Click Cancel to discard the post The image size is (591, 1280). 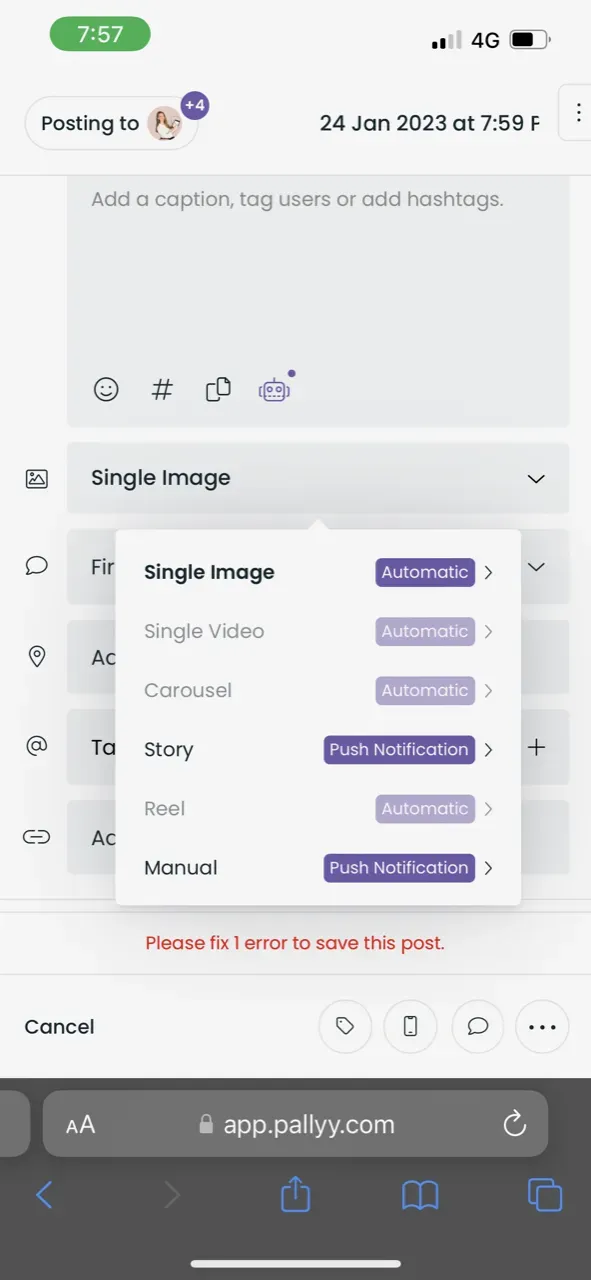(59, 1027)
